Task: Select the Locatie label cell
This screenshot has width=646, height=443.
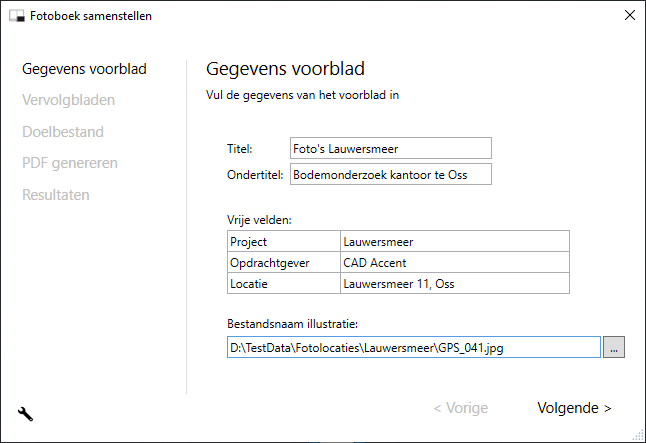Action: pyautogui.click(x=283, y=283)
